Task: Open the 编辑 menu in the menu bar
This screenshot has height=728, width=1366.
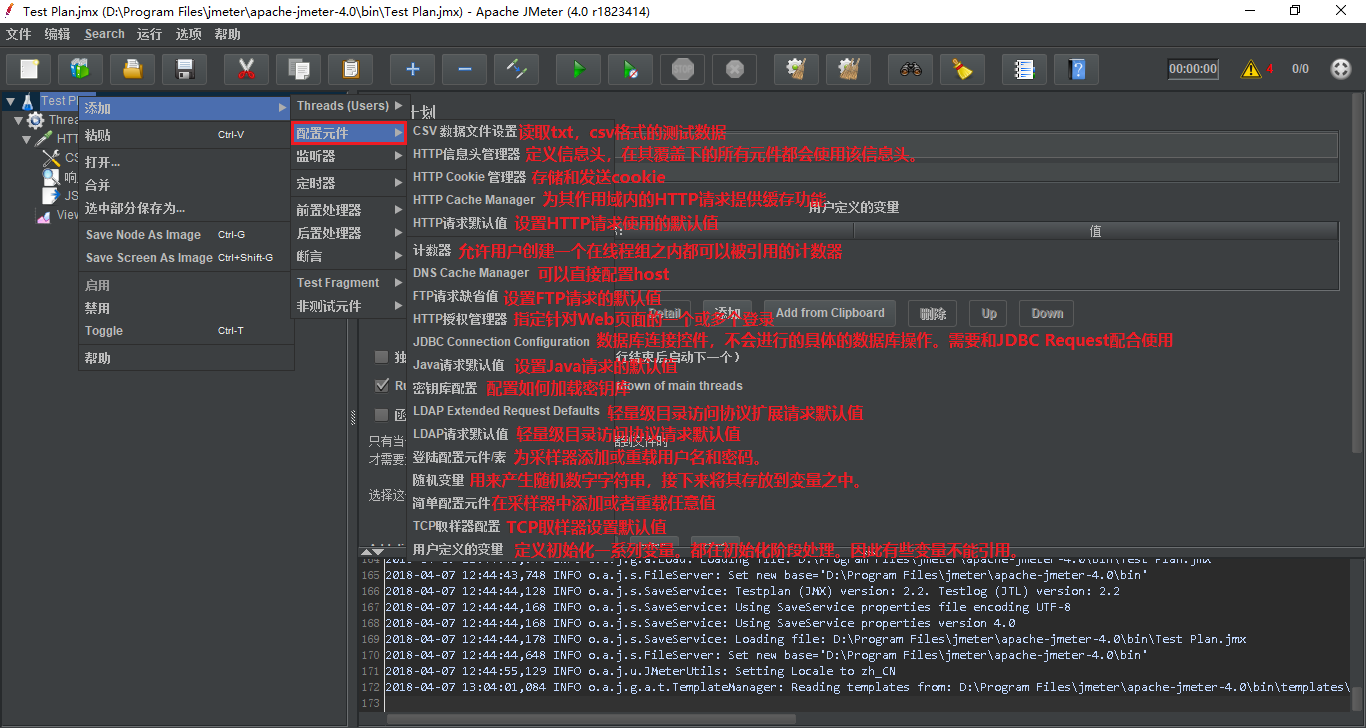Action: click(58, 34)
